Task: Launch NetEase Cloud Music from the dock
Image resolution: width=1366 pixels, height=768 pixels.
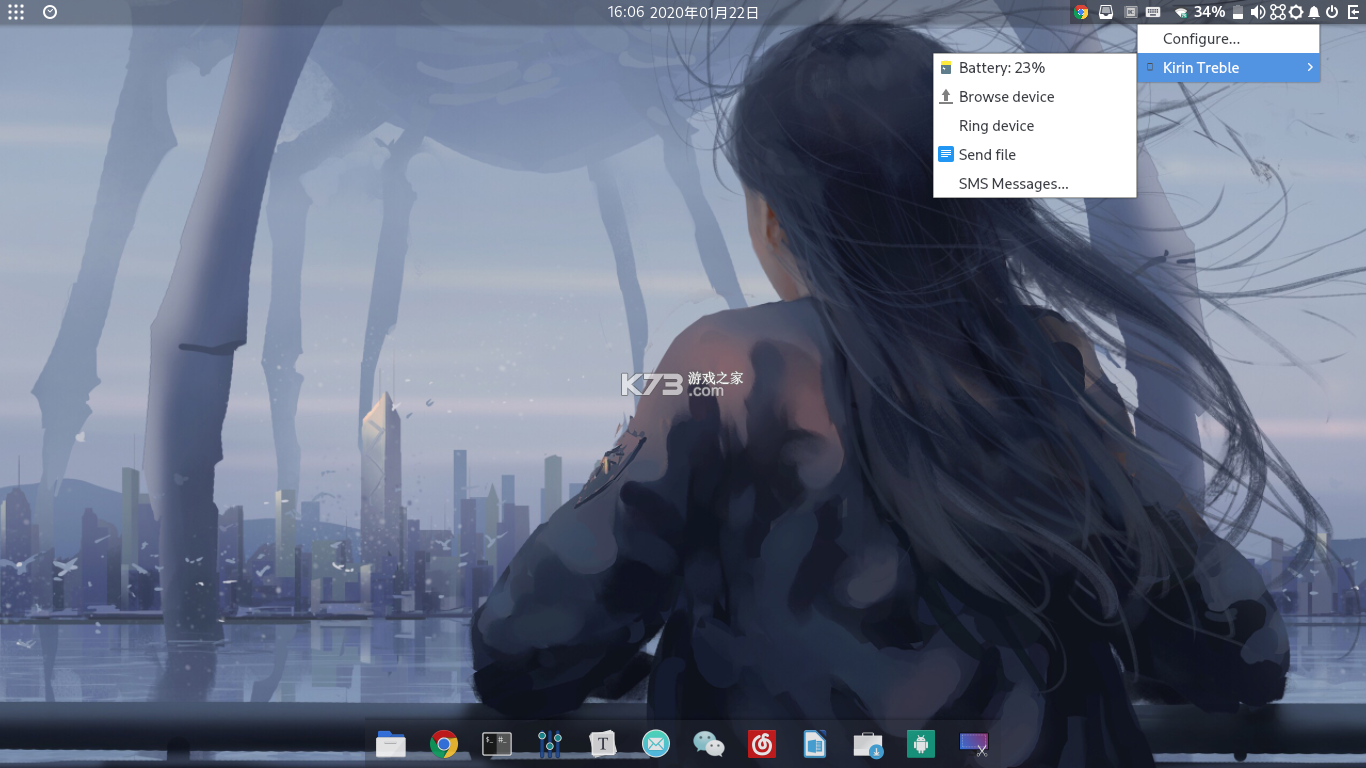Action: coord(762,744)
